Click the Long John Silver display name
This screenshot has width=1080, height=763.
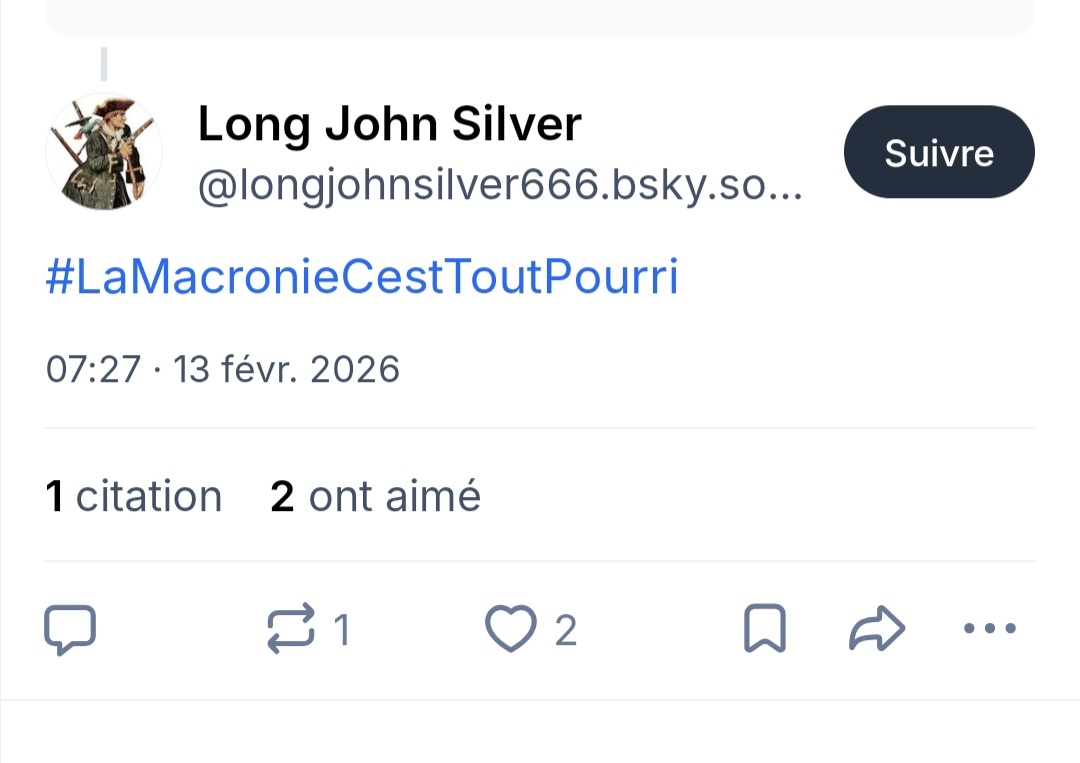pyautogui.click(x=389, y=125)
